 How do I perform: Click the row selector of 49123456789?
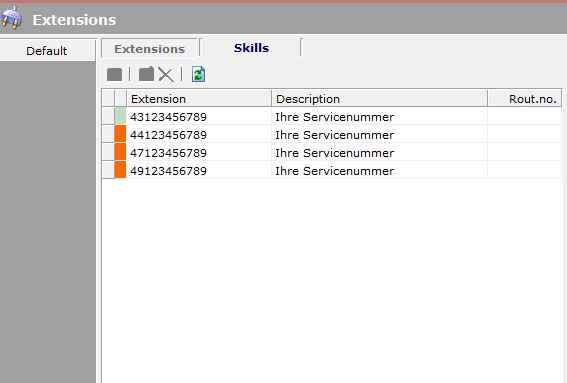[x=108, y=170]
